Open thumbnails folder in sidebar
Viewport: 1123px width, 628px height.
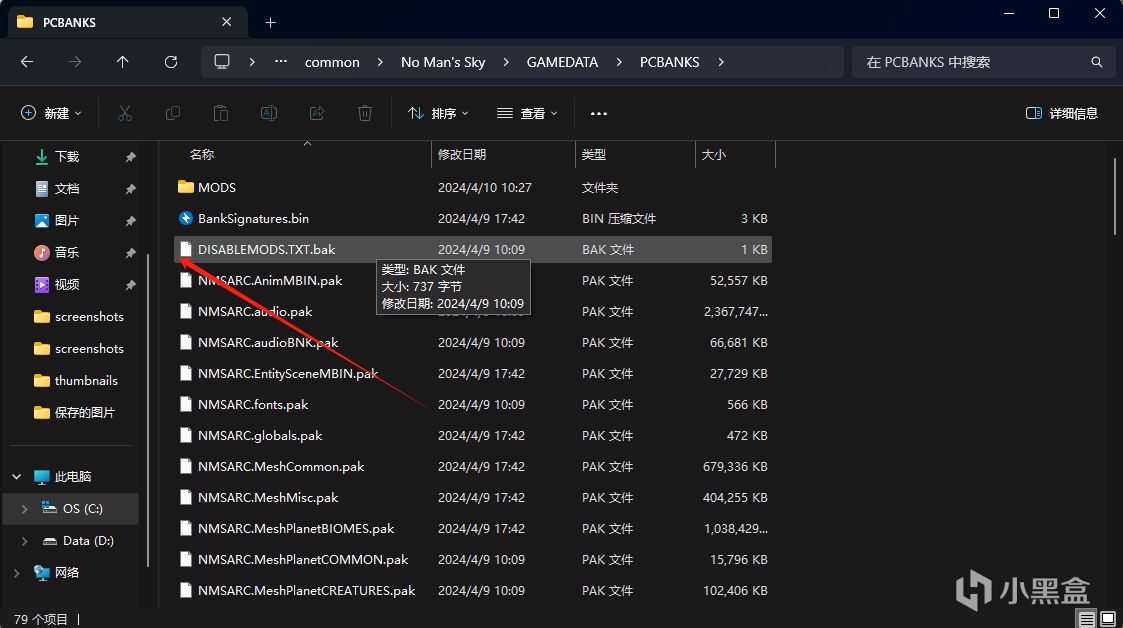pos(85,381)
